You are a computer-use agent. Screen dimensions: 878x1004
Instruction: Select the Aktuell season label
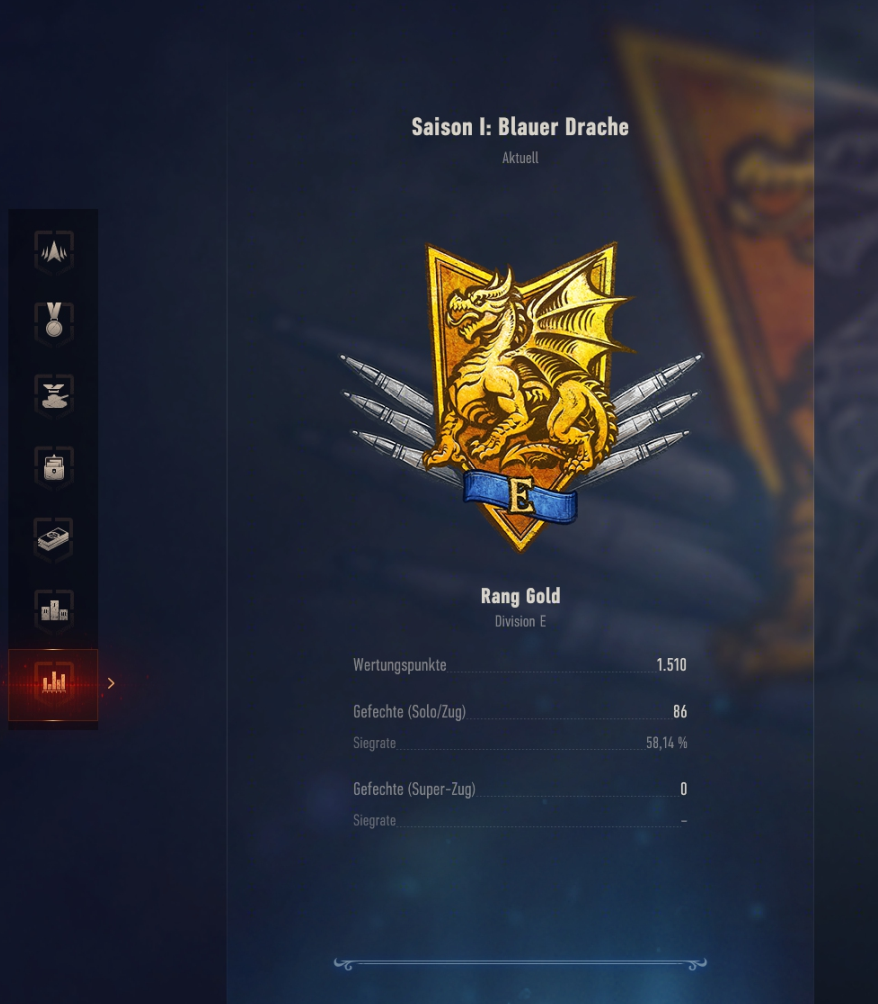520,158
